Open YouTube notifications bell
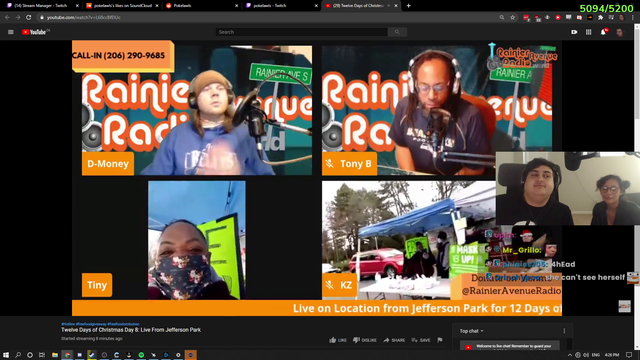This screenshot has height=360, width=640. pos(603,32)
